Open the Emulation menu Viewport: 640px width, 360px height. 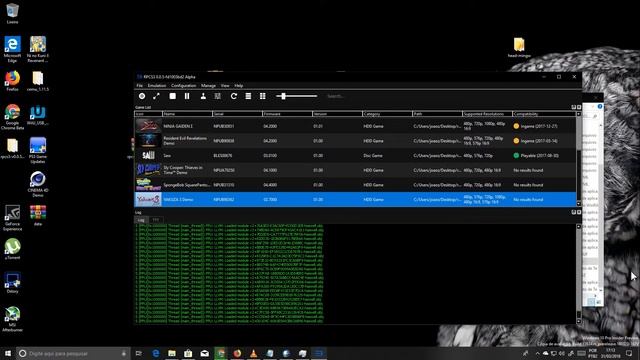[157, 86]
